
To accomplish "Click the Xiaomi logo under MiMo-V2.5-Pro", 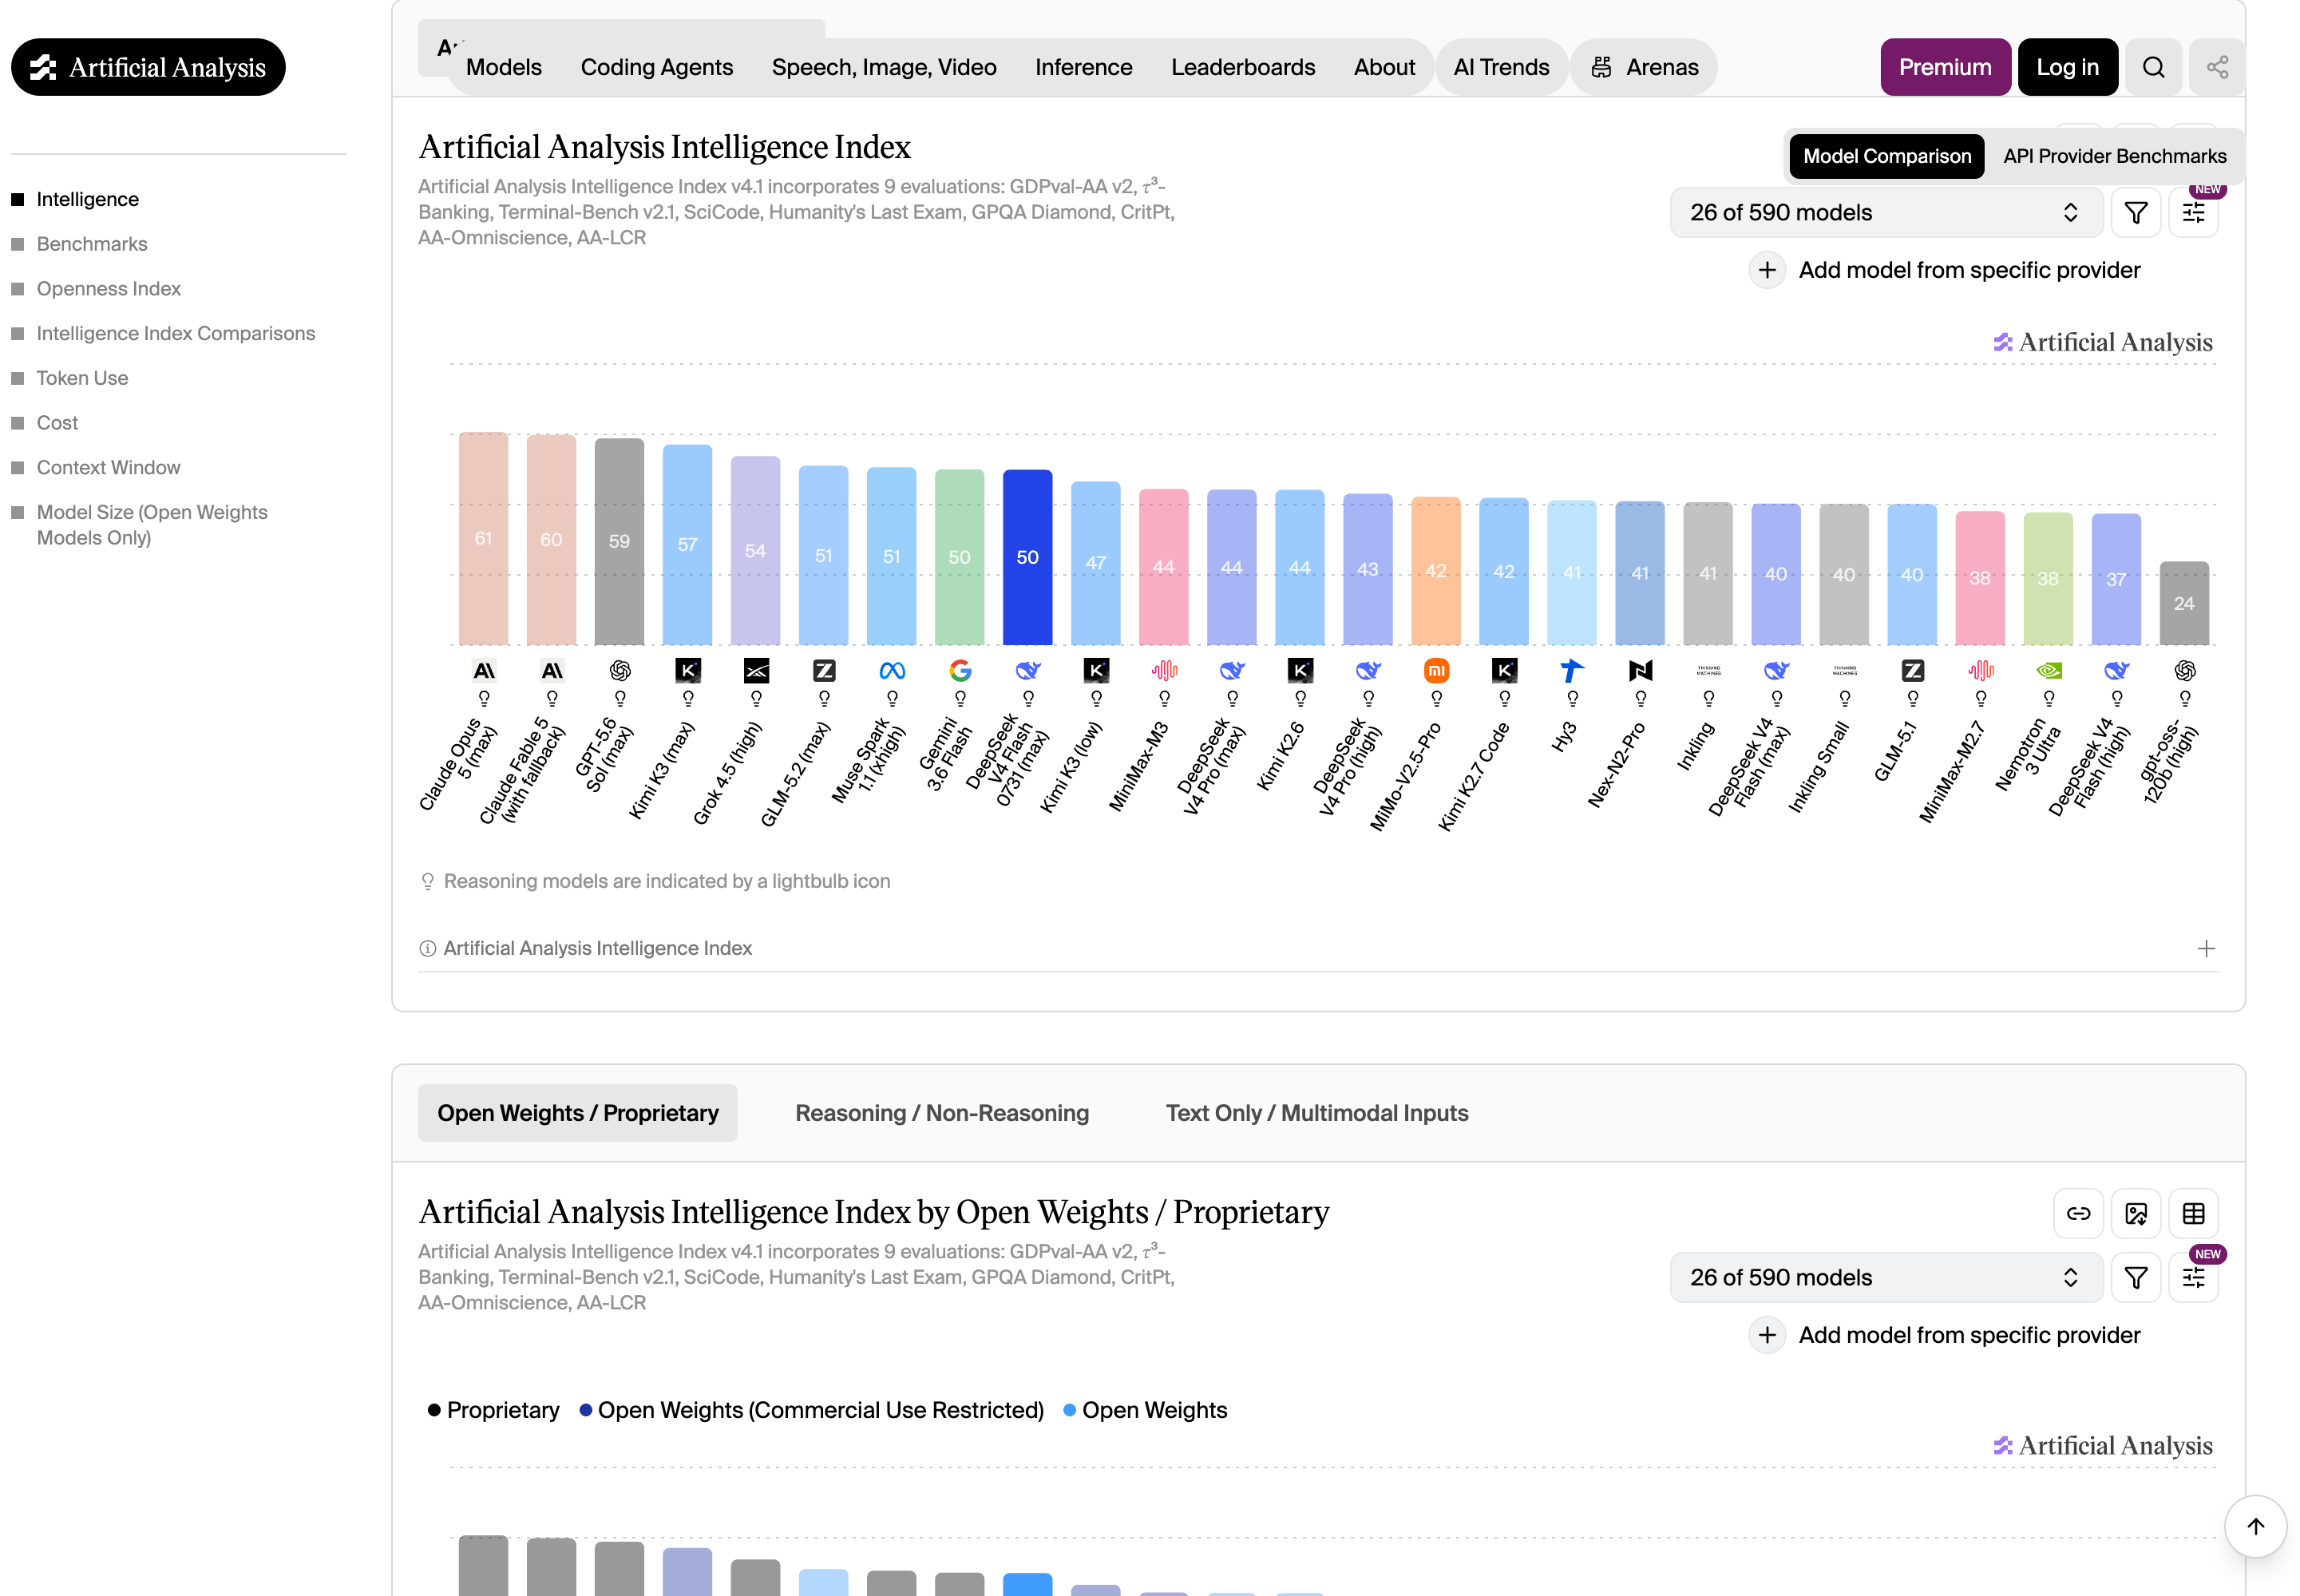I will (x=1436, y=671).
